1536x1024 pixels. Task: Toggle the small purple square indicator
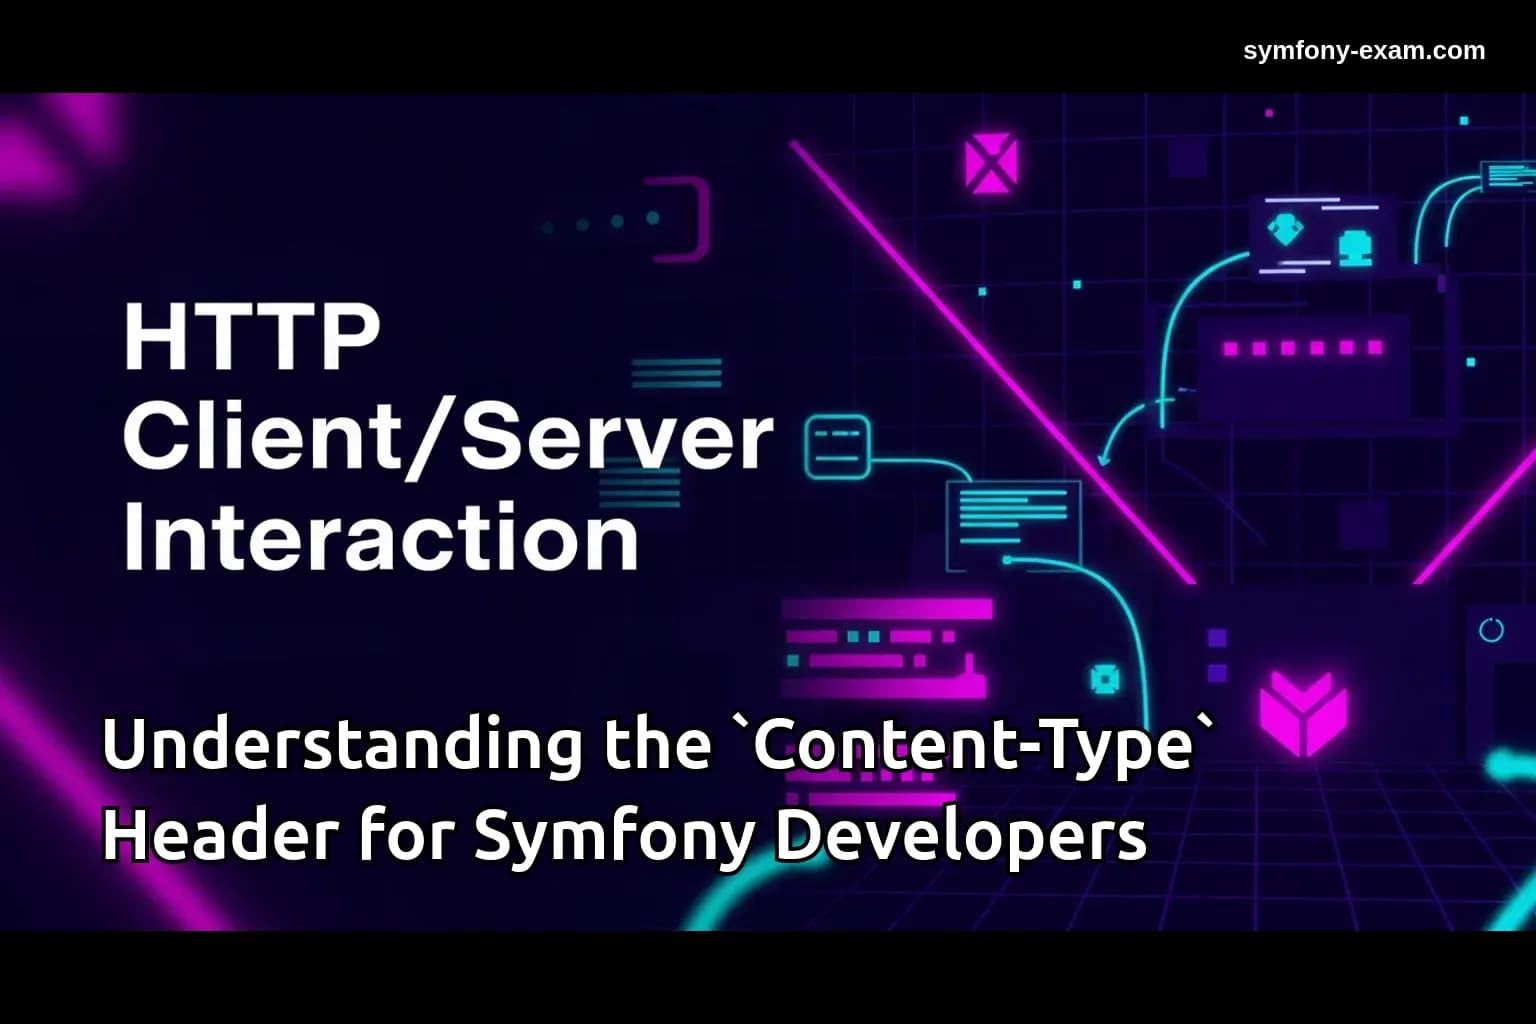(x=1216, y=638)
